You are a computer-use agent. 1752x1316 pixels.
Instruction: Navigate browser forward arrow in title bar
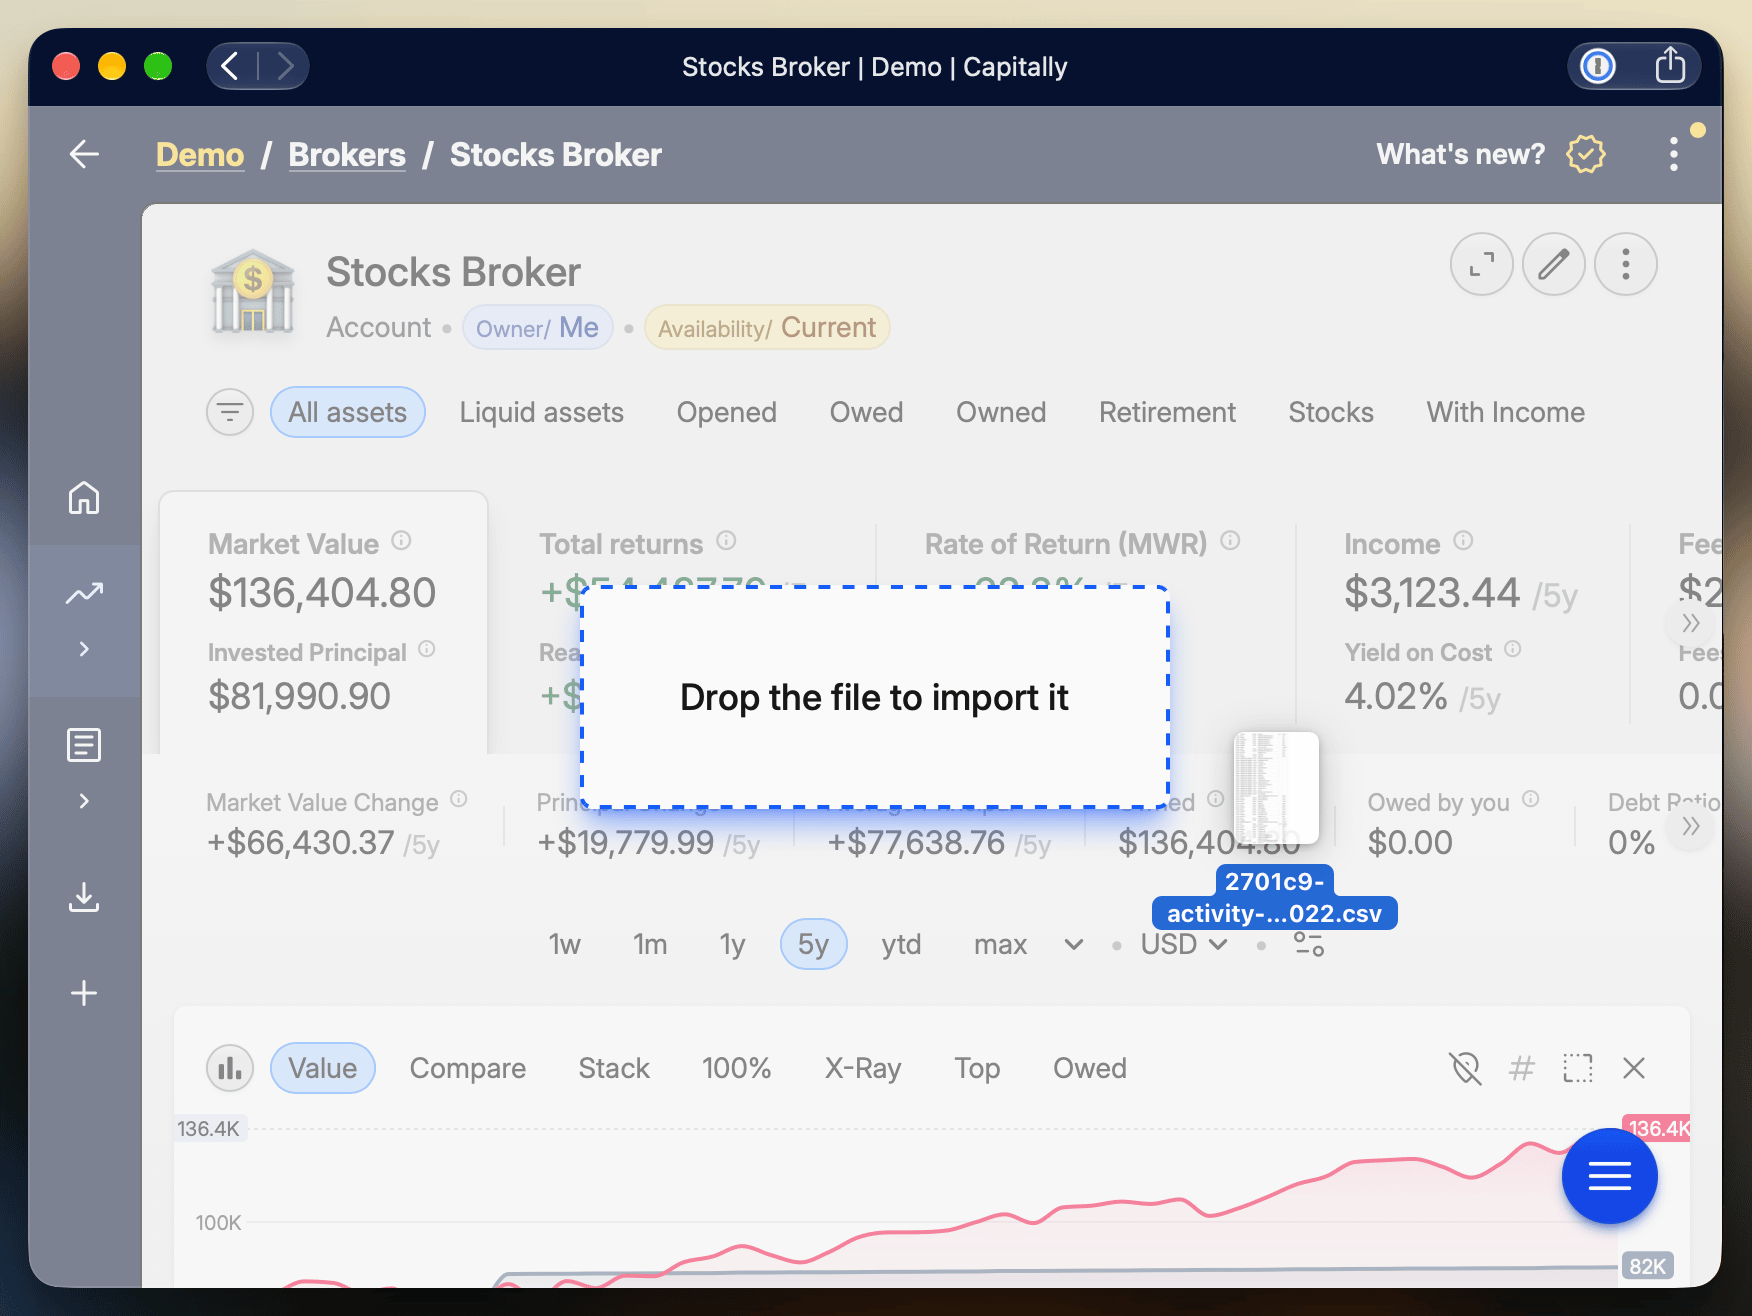(285, 66)
